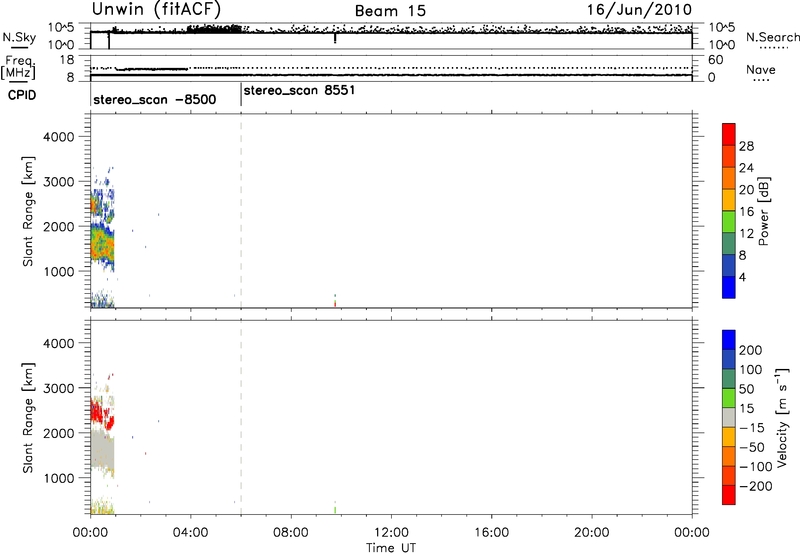Click the '10^5' label beside N.Search

click(722, 28)
